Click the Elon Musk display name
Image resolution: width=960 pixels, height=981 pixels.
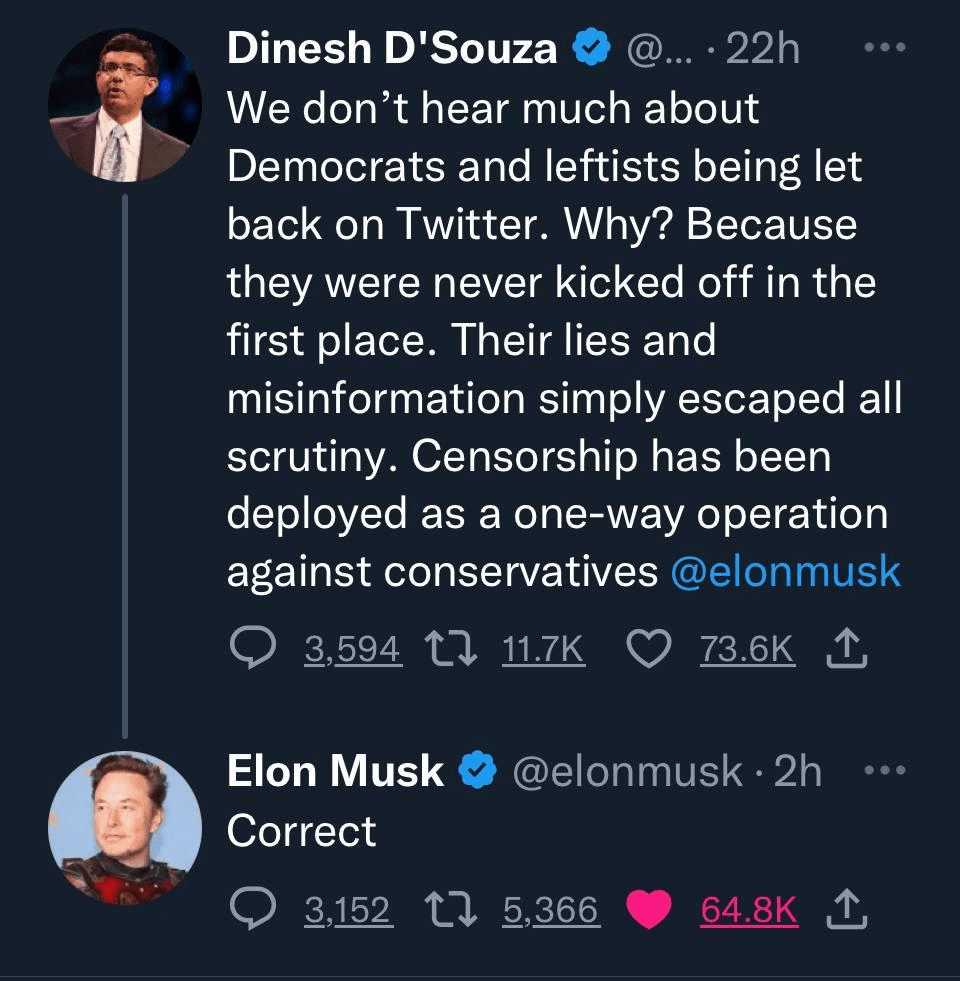pyautogui.click(x=335, y=771)
